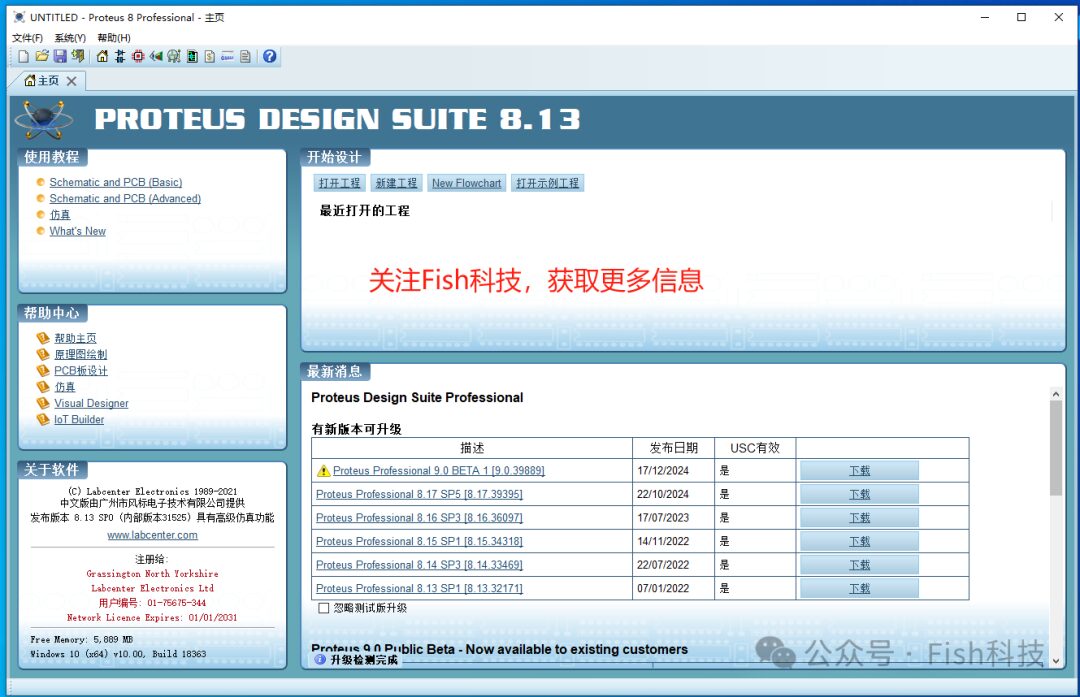The image size is (1080, 697).
Task: Open the Schematic Capture module icon
Action: coord(120,56)
